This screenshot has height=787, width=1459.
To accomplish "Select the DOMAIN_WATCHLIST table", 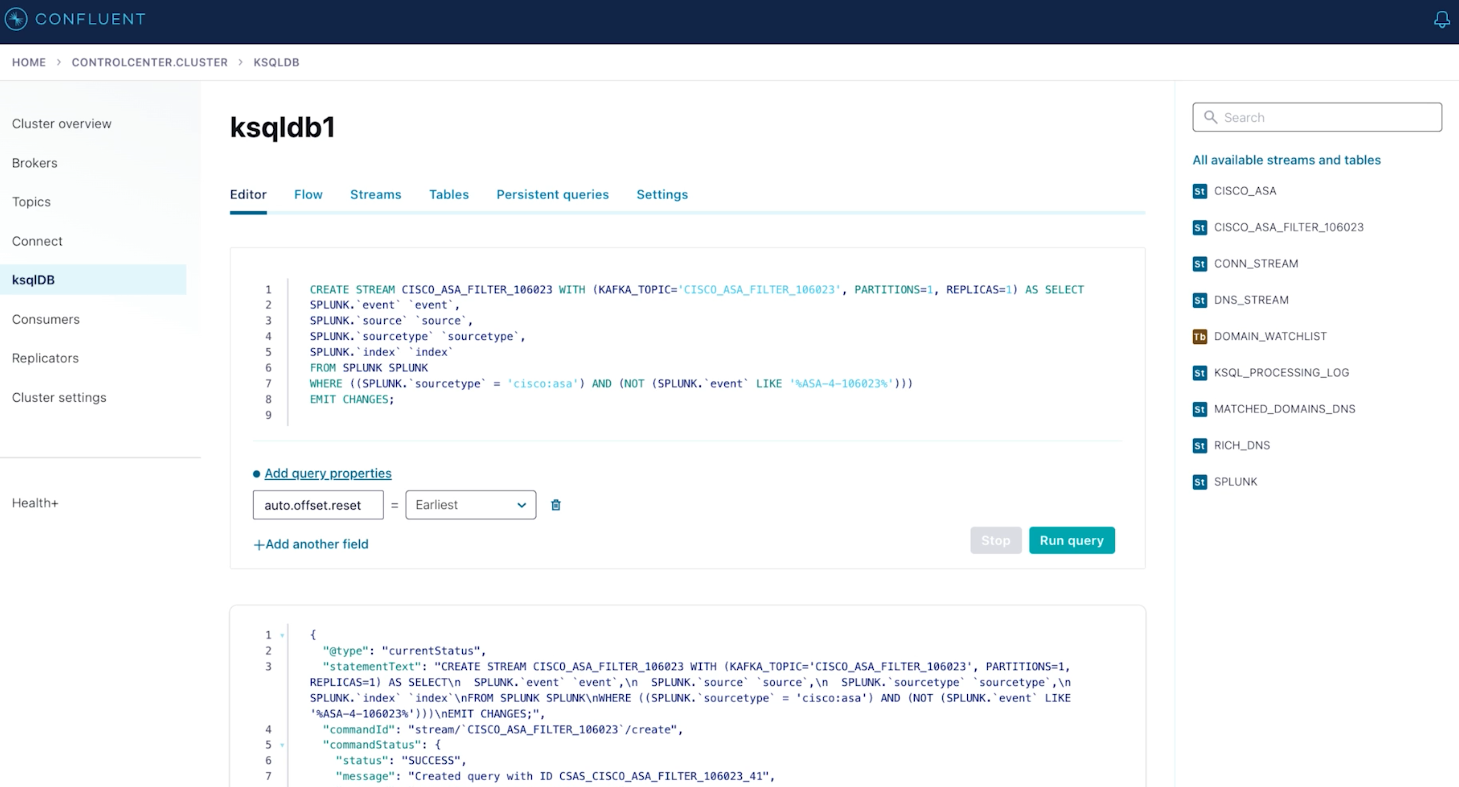I will point(1270,336).
